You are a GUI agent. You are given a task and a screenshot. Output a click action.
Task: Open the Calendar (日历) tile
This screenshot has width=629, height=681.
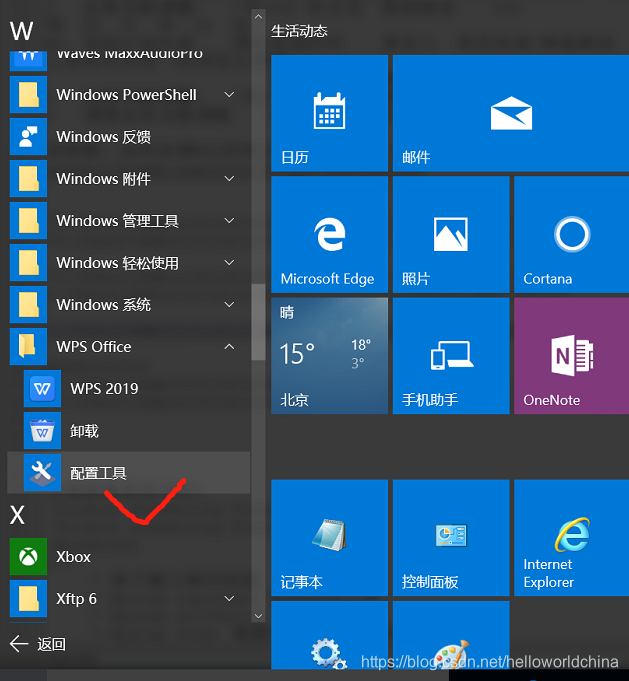tap(329, 113)
